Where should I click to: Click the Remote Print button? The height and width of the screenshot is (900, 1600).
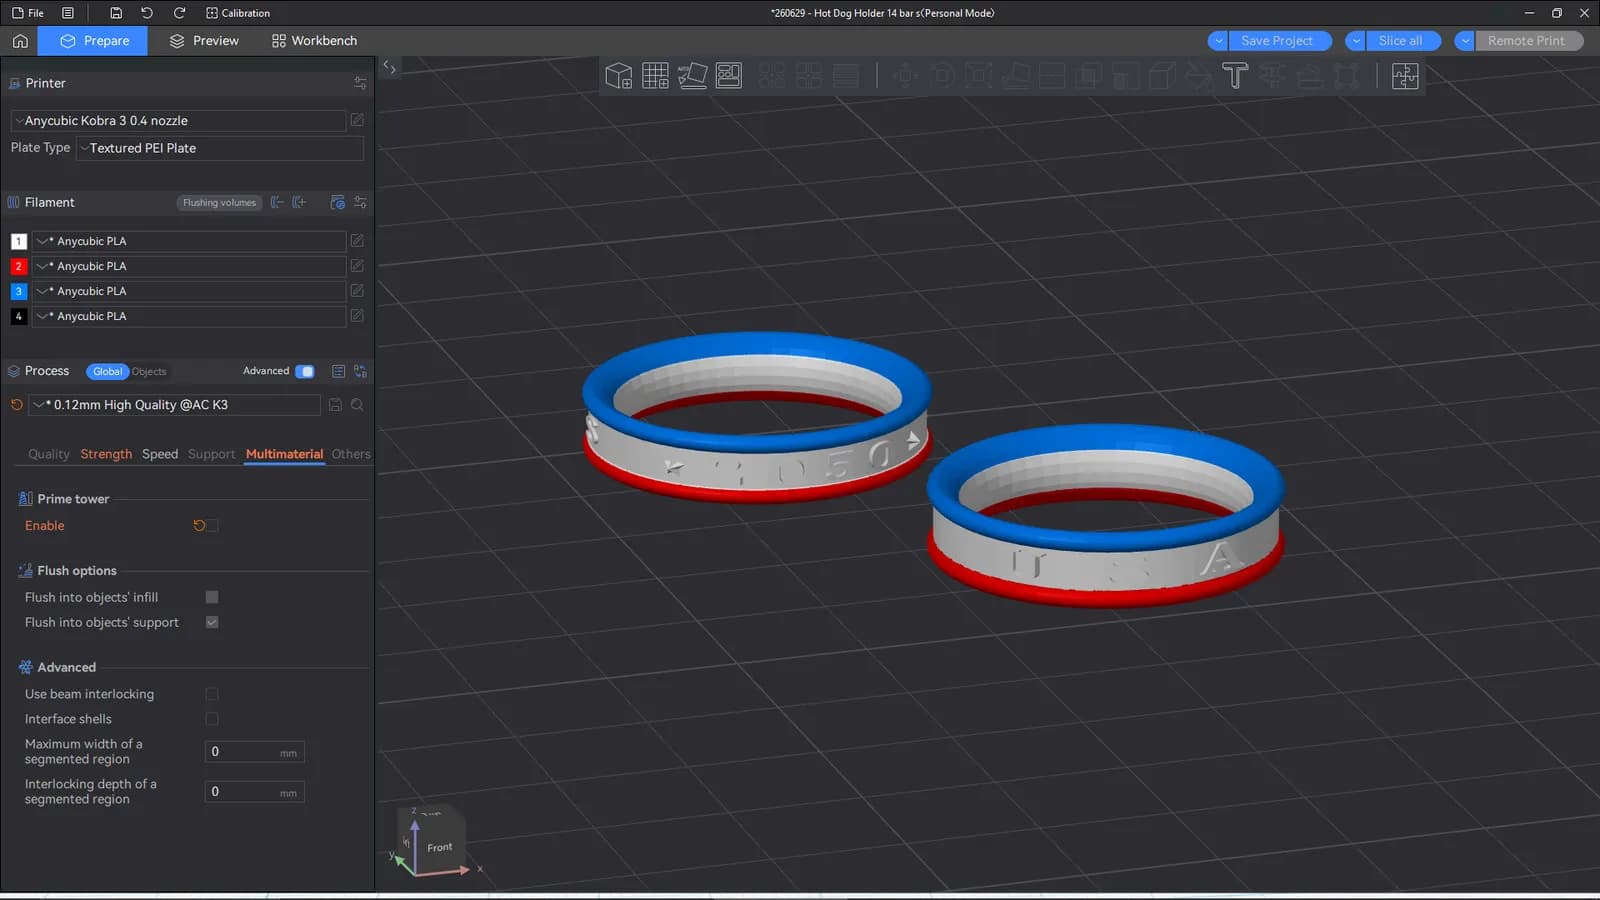(x=1529, y=41)
